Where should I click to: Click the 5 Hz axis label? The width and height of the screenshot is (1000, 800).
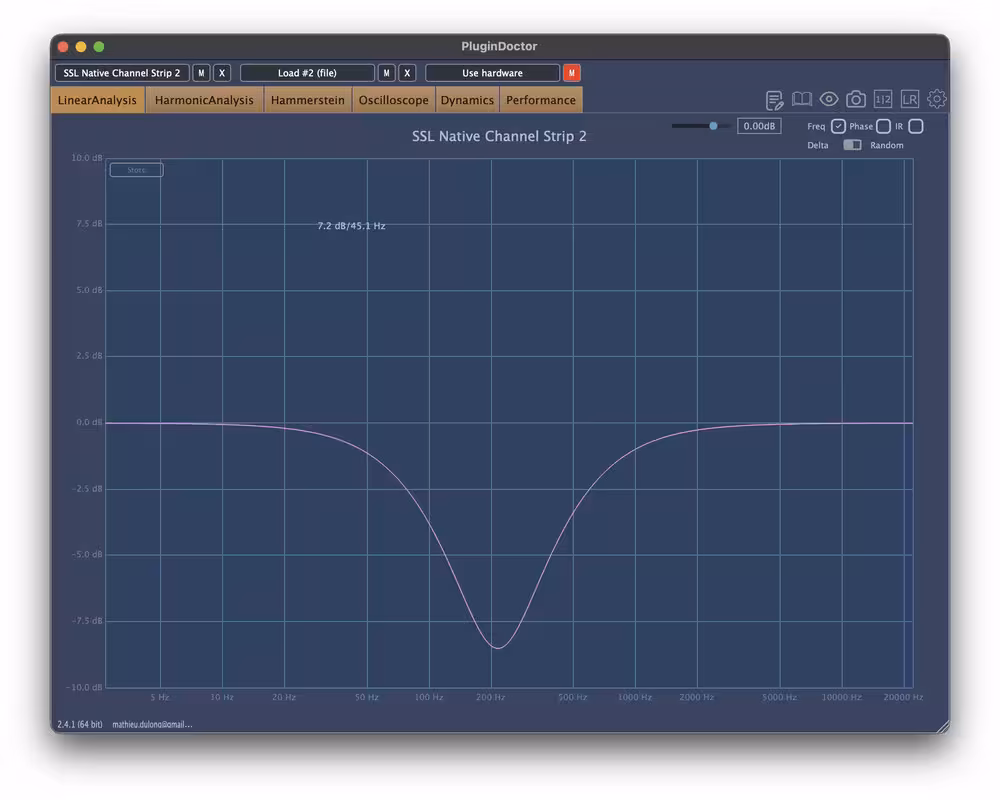(160, 697)
